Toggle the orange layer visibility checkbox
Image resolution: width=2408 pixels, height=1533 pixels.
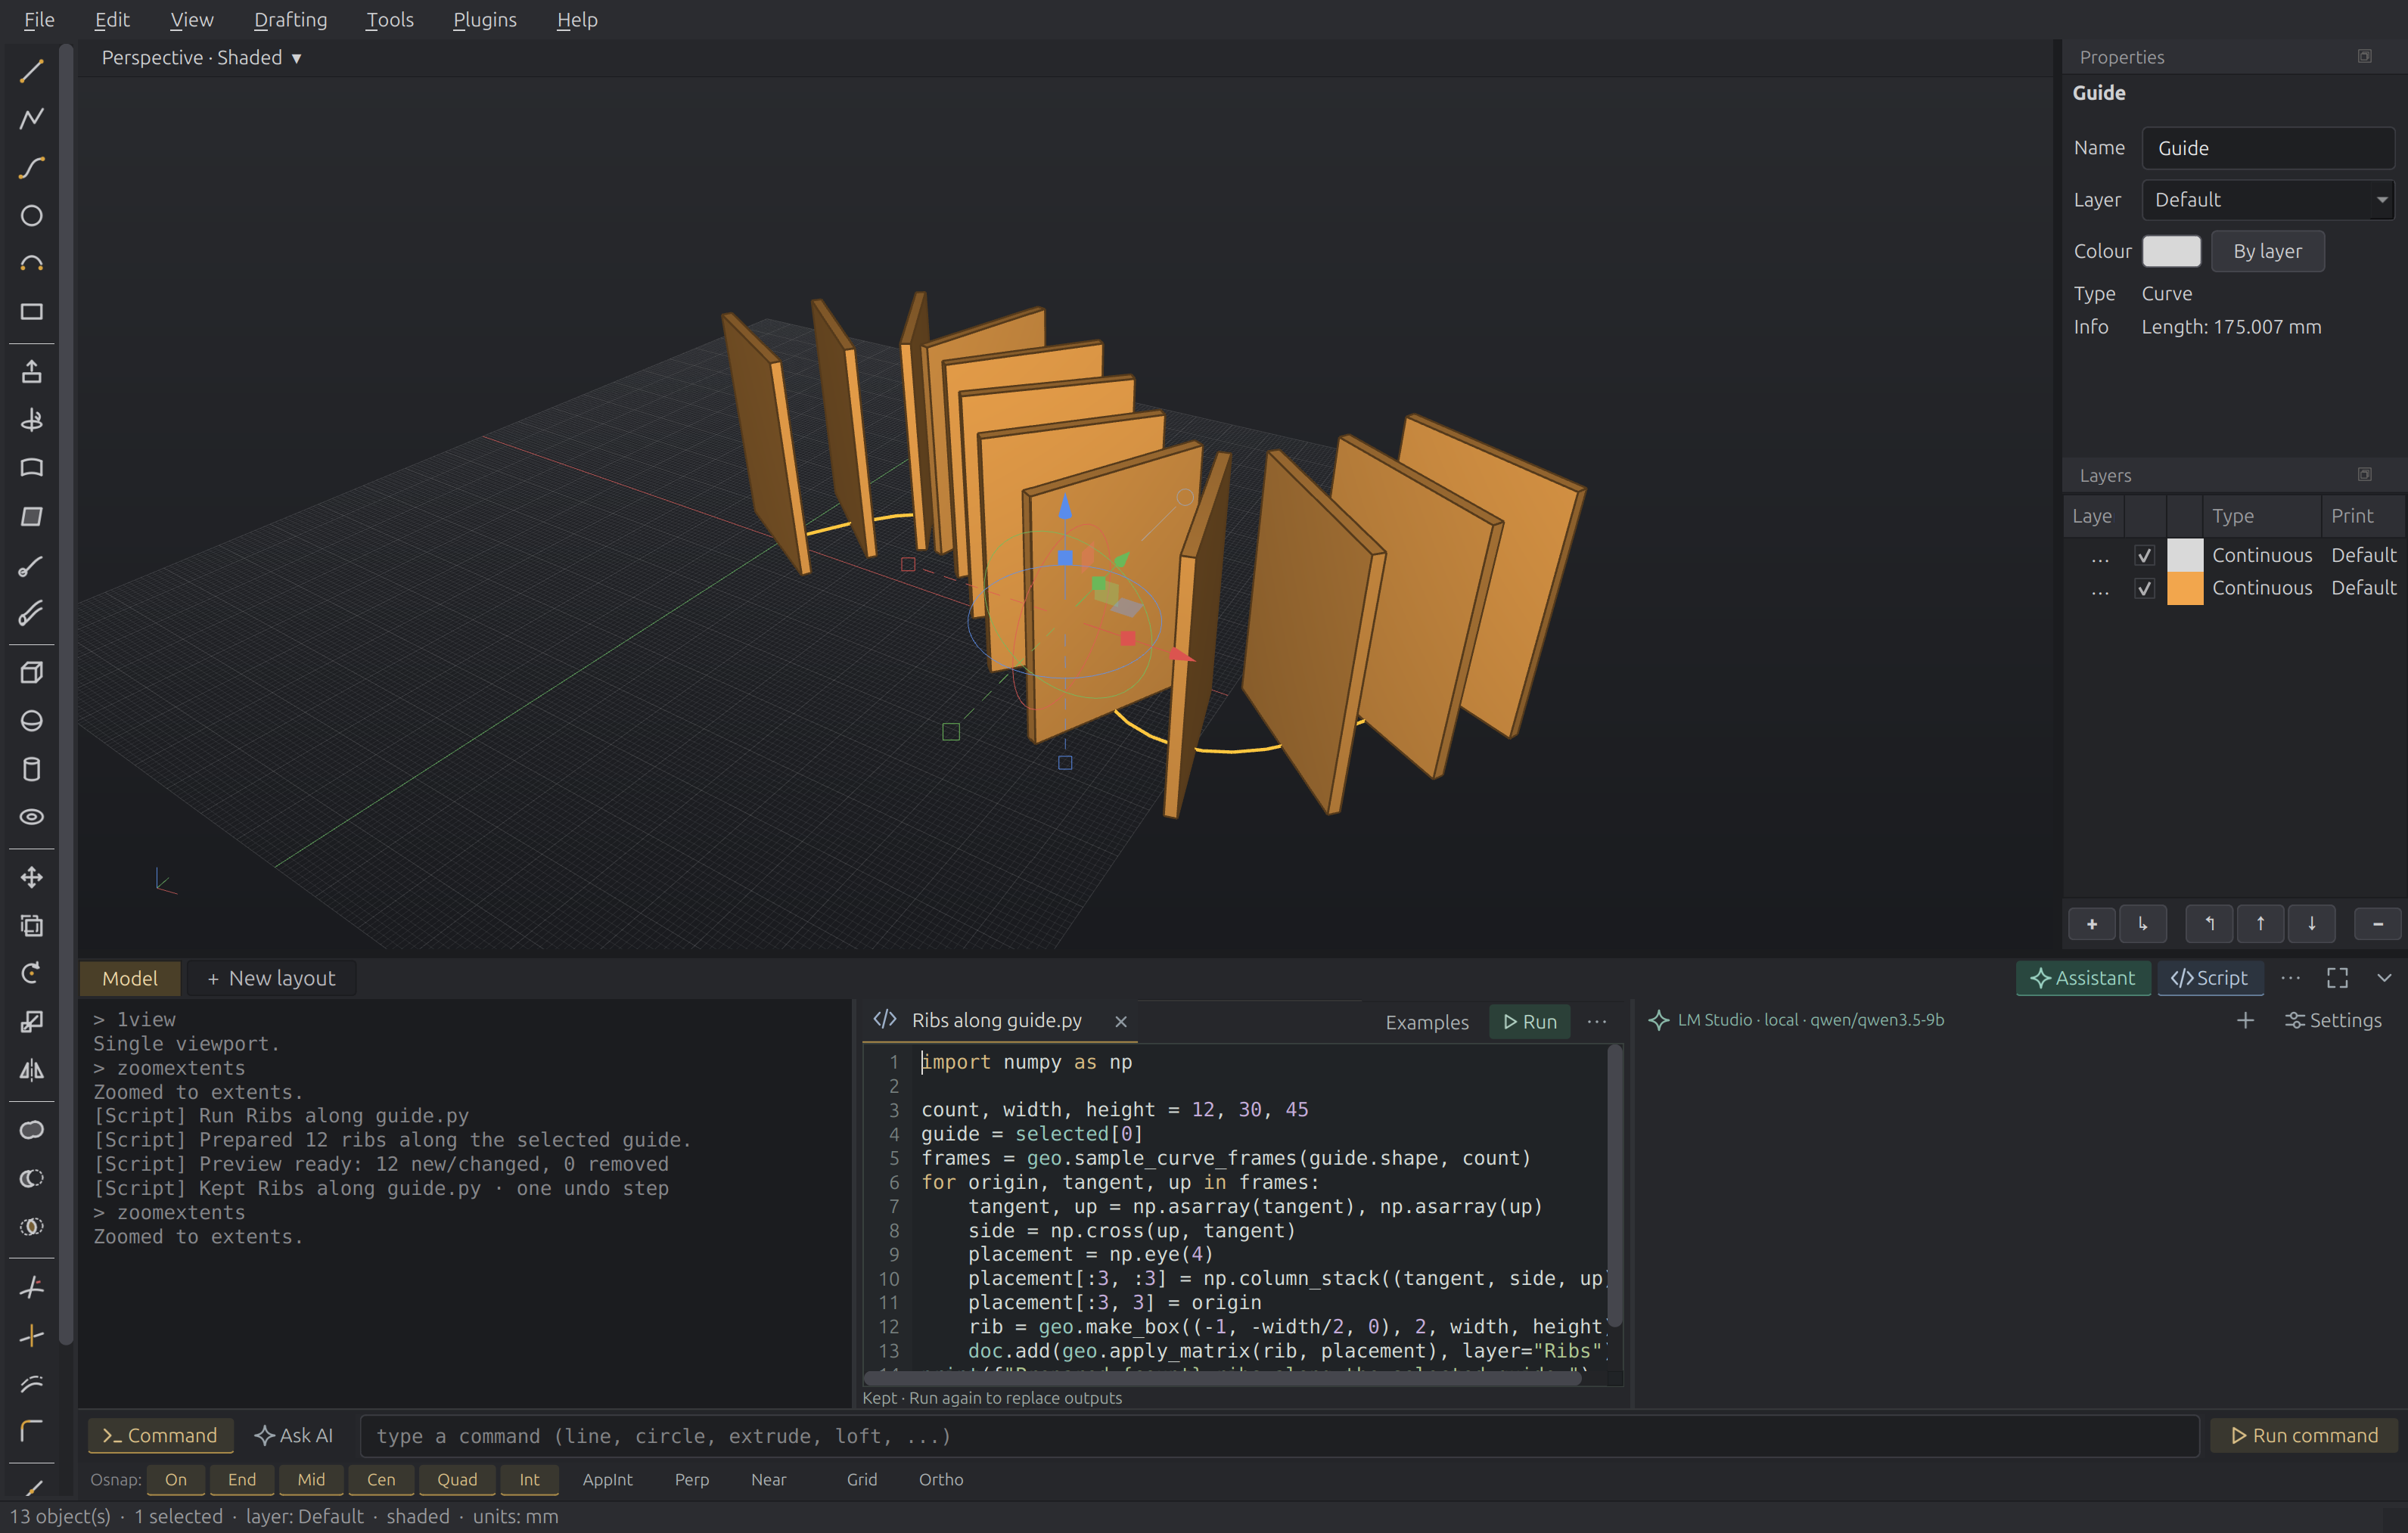(x=2144, y=588)
